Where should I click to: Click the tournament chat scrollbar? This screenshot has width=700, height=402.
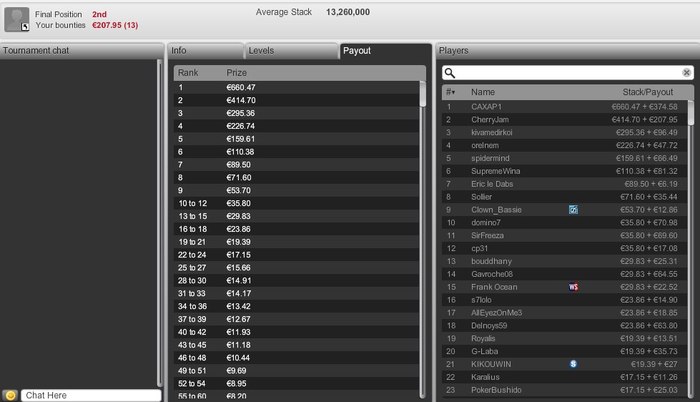click(159, 223)
